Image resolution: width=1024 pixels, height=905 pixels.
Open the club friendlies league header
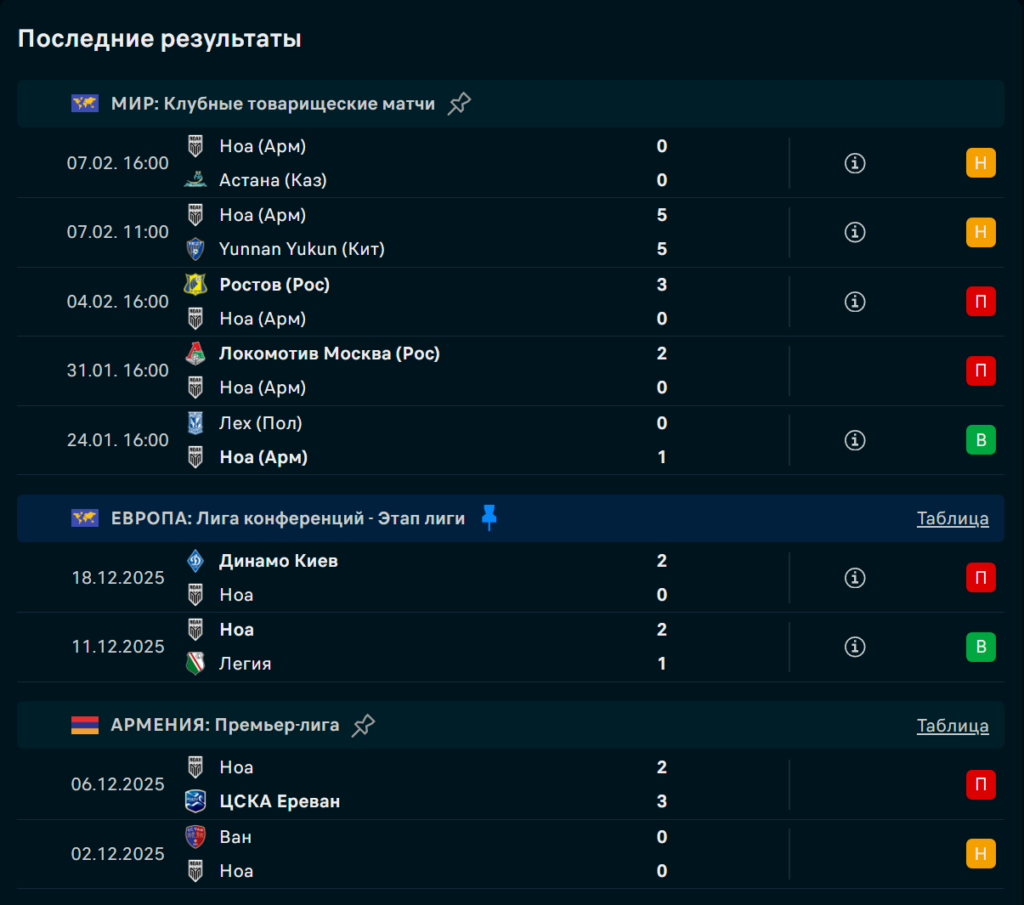273,104
